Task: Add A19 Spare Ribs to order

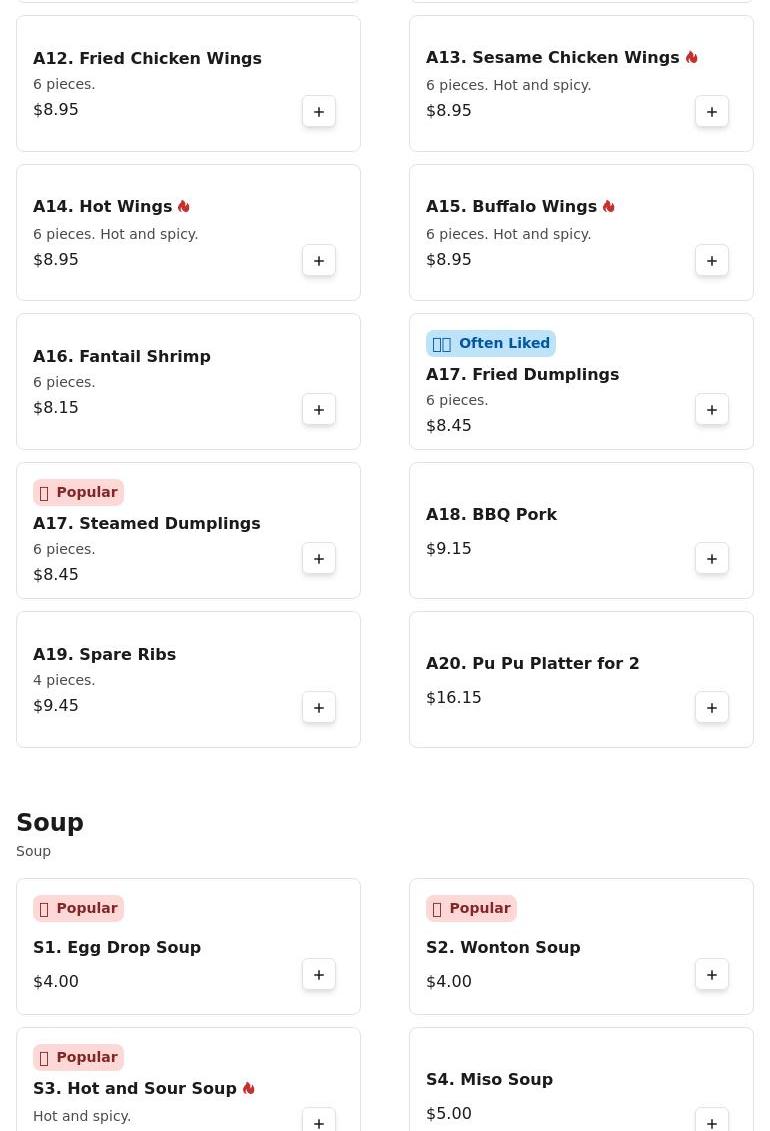Action: coord(319,708)
